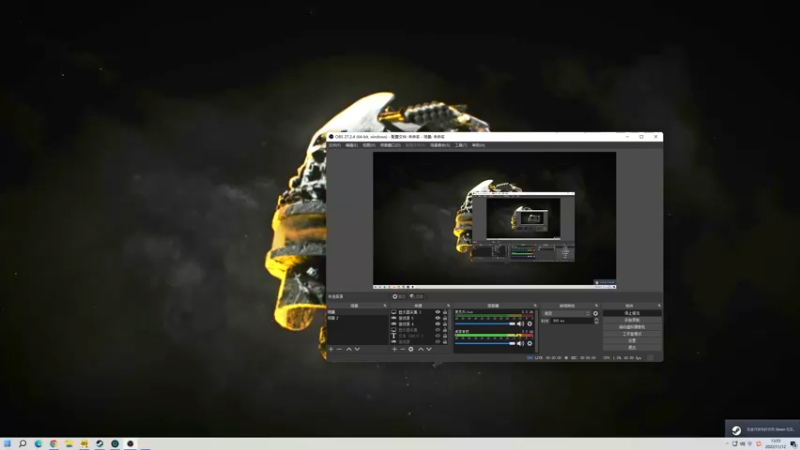Pop out the Scene Transitions dock panel
The width and height of the screenshot is (800, 450).
(596, 306)
